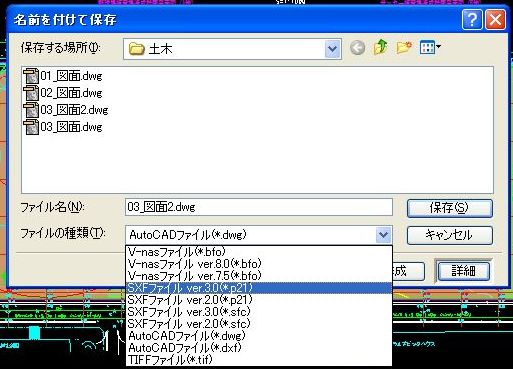Choose SXFファイル ver.3.0(*.sfc) type
The height and width of the screenshot is (369, 513).
[x=259, y=312]
